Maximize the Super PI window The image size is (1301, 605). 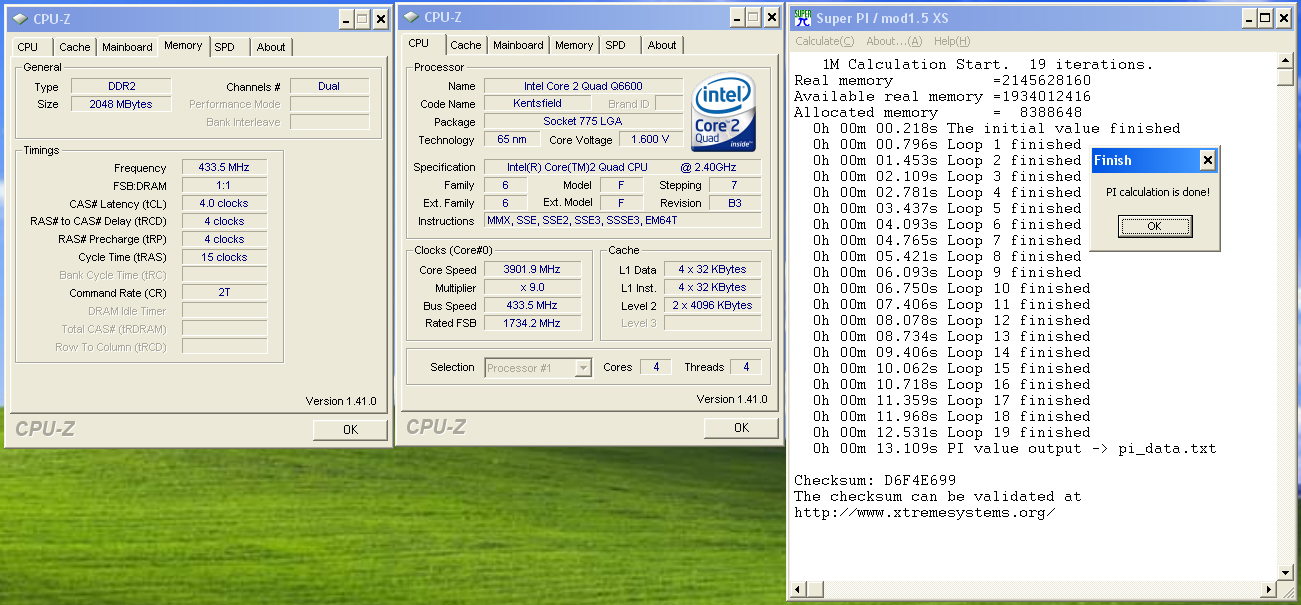pos(1266,18)
